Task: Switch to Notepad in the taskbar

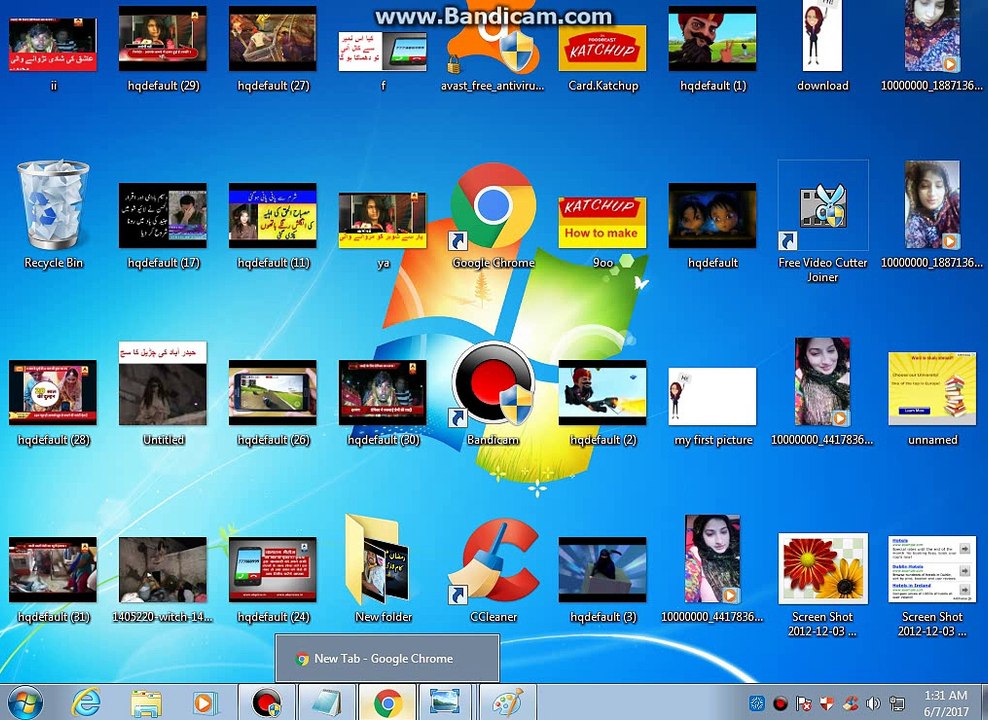Action: pyautogui.click(x=326, y=702)
